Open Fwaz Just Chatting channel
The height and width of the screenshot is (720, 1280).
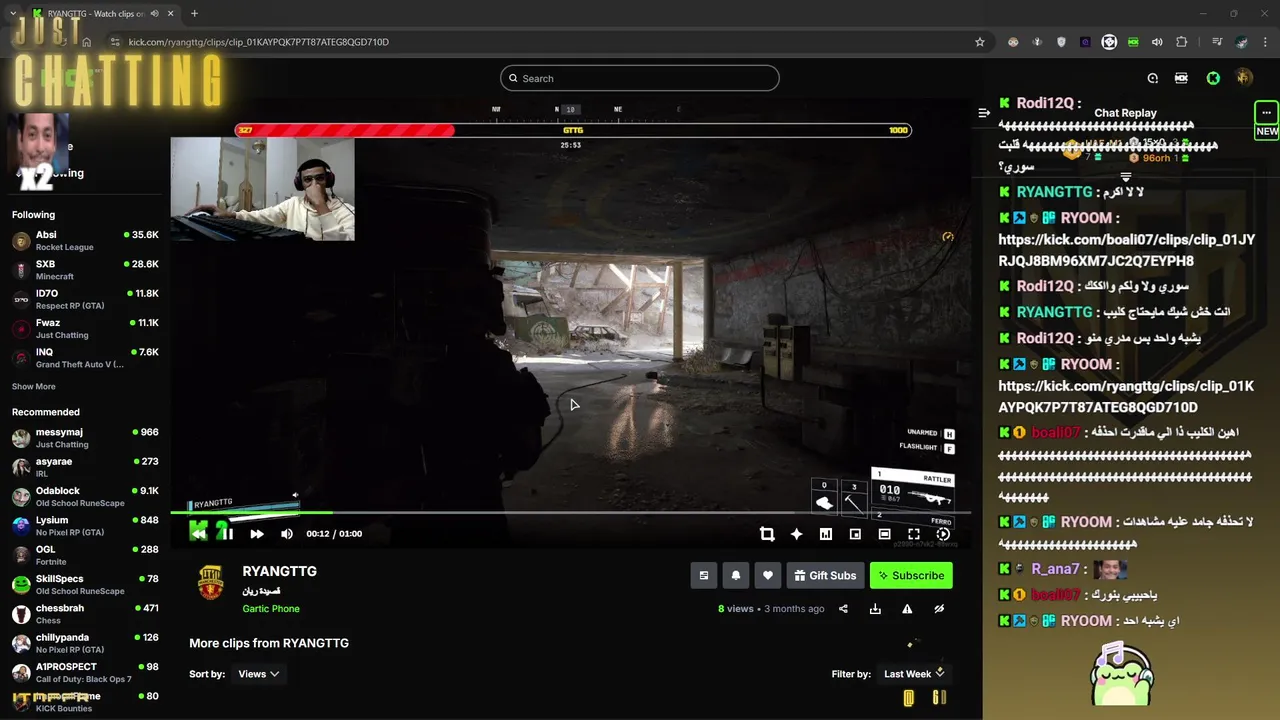point(85,329)
